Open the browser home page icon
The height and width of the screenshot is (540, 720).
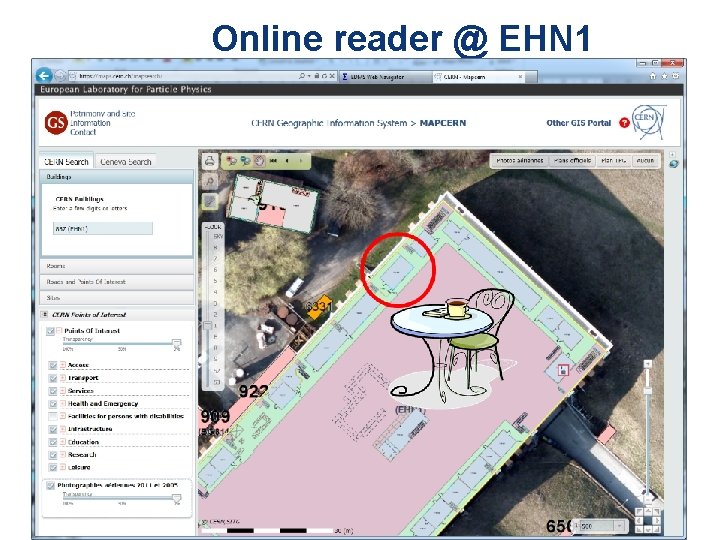[x=652, y=76]
